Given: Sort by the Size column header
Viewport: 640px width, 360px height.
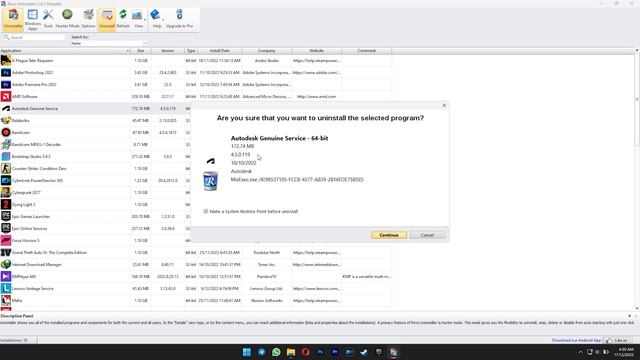Looking at the screenshot, I should pyautogui.click(x=141, y=51).
